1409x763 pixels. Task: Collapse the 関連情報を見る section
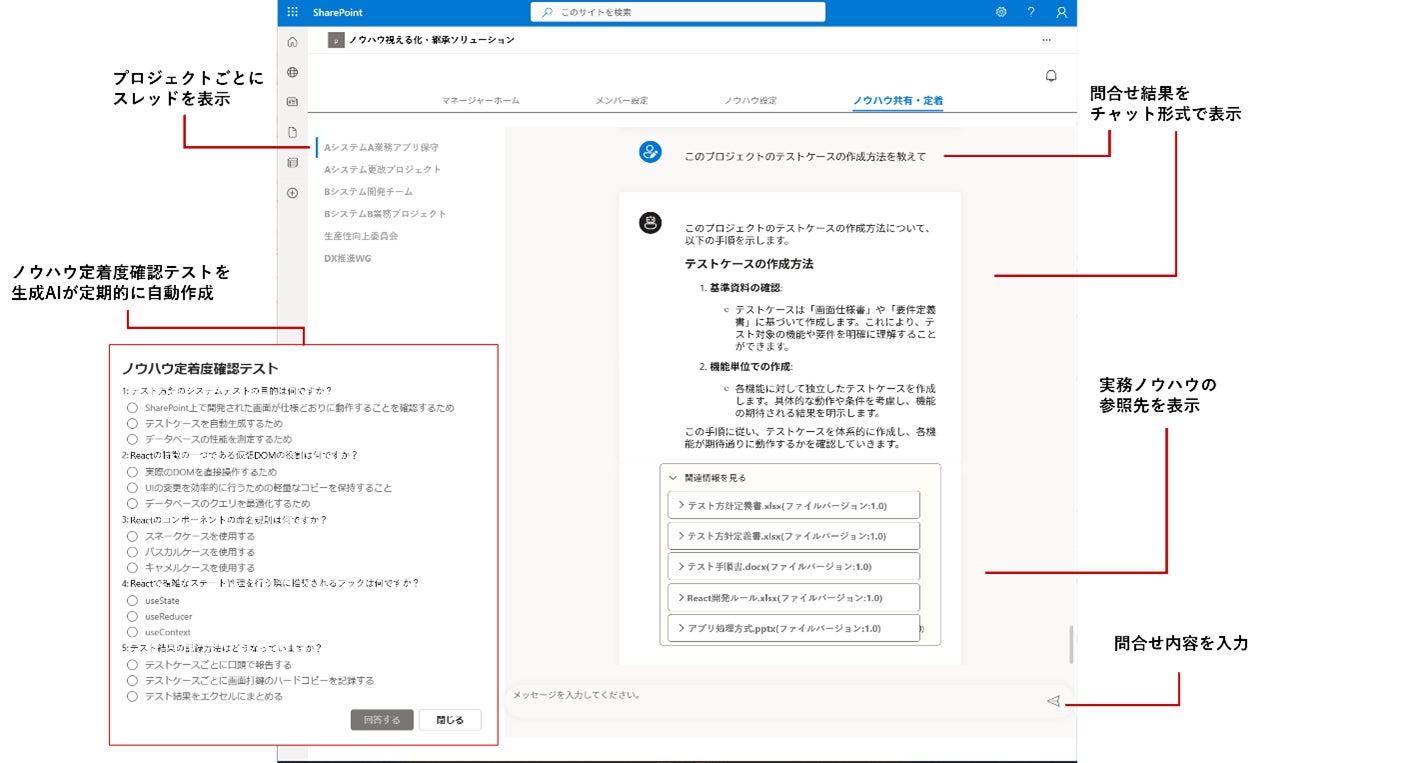(708, 478)
